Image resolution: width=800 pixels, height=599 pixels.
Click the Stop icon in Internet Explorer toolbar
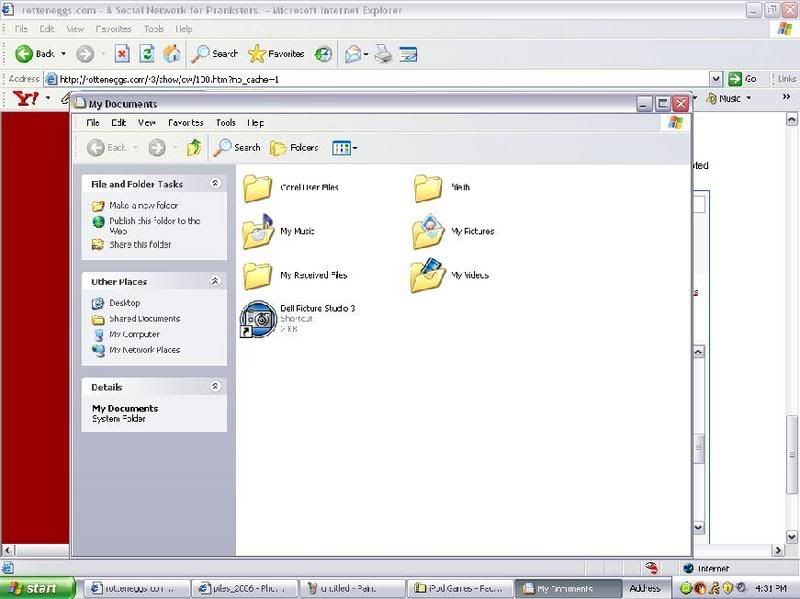[122, 54]
